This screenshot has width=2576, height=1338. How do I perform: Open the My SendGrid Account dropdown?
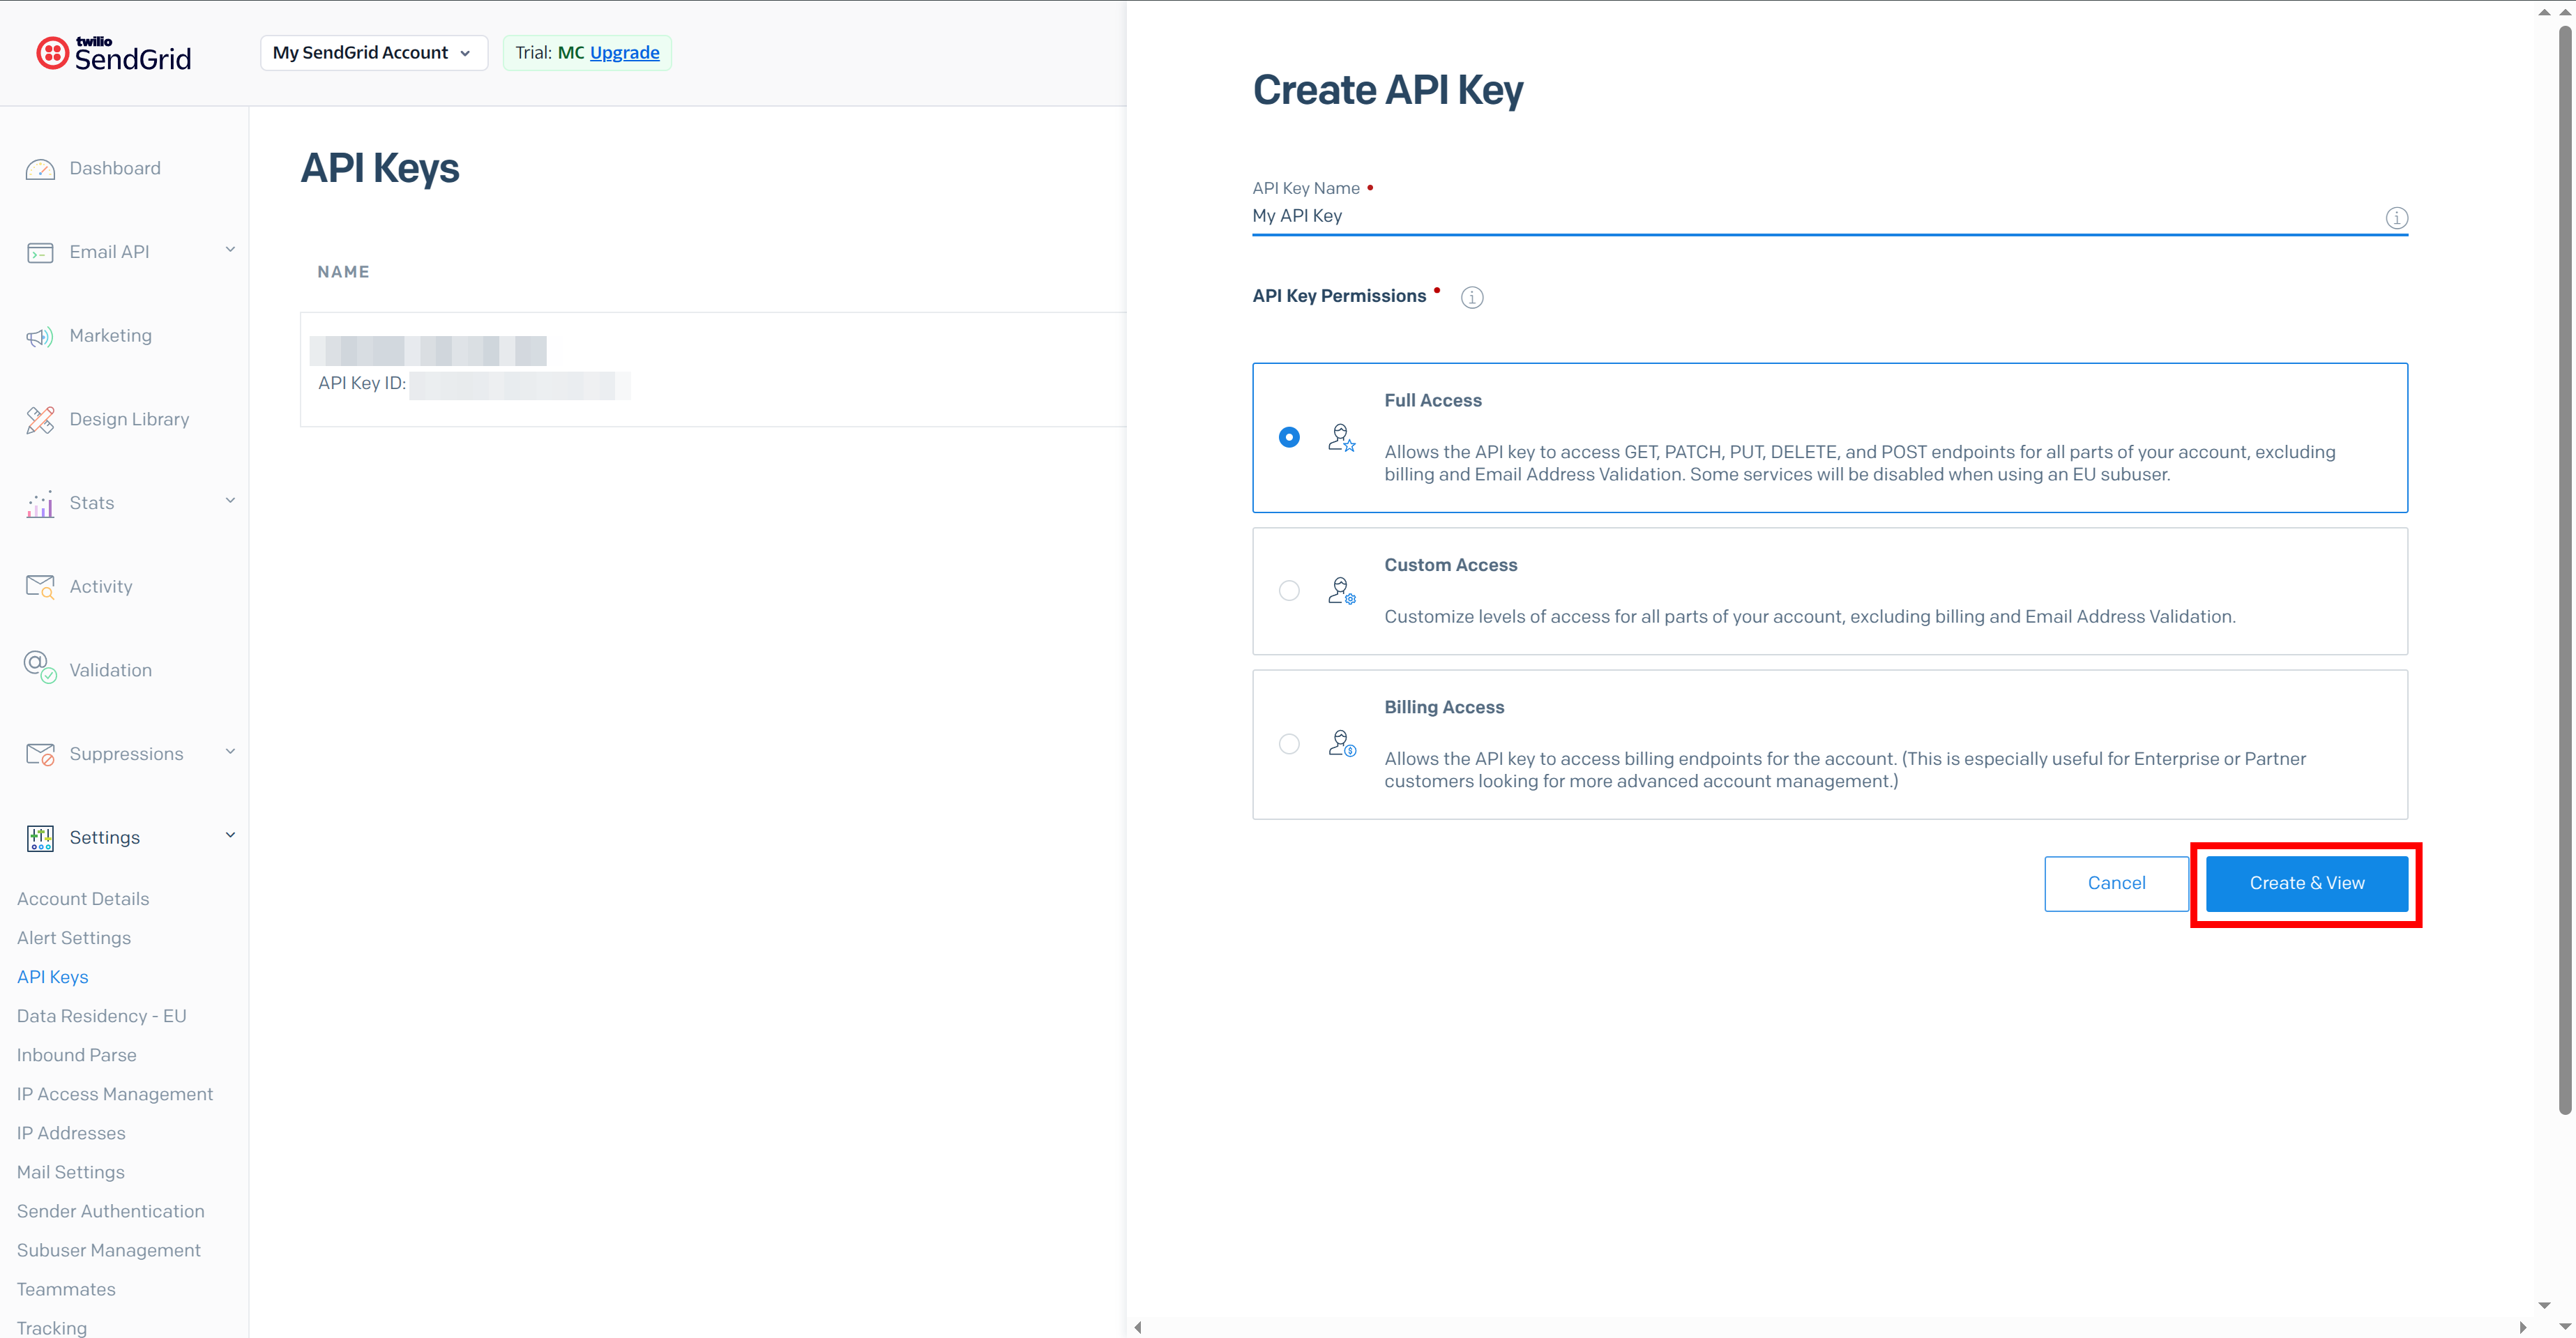click(x=373, y=53)
